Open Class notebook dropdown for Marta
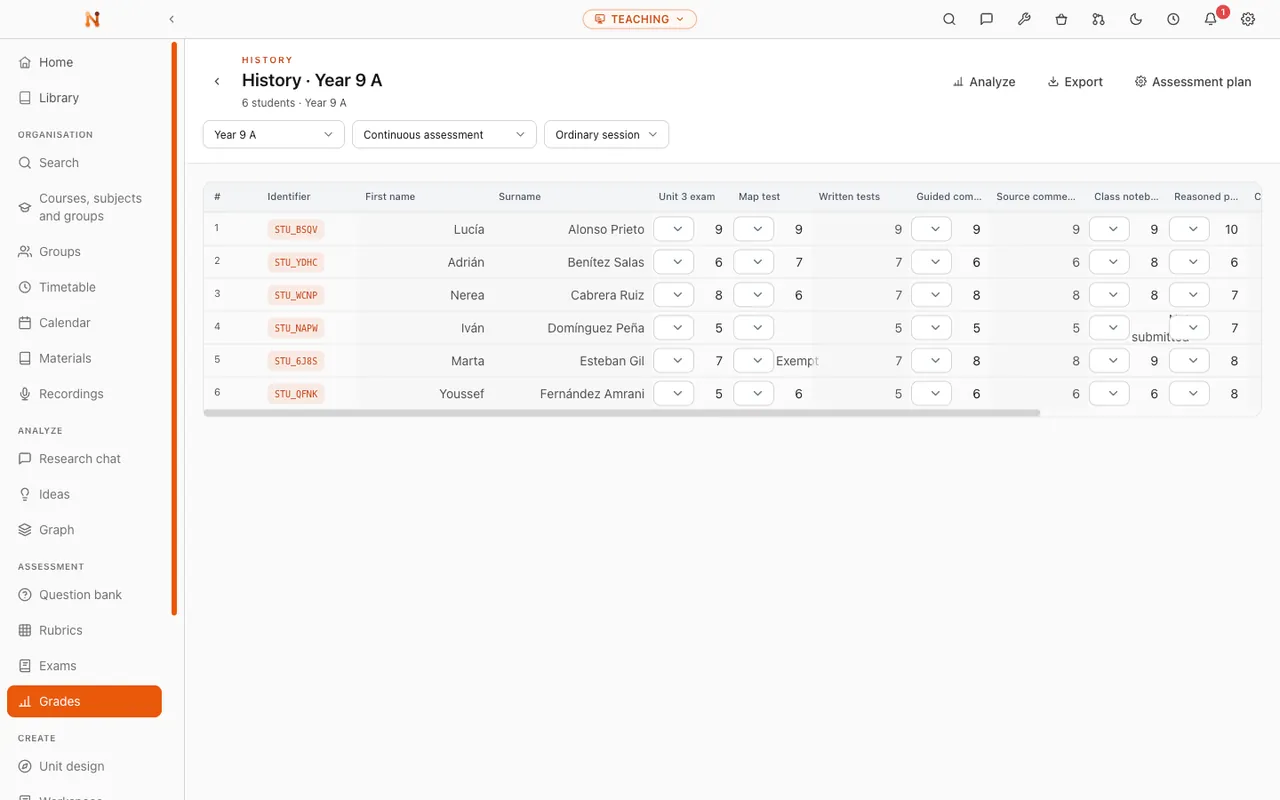This screenshot has height=800, width=1280. click(1110, 361)
